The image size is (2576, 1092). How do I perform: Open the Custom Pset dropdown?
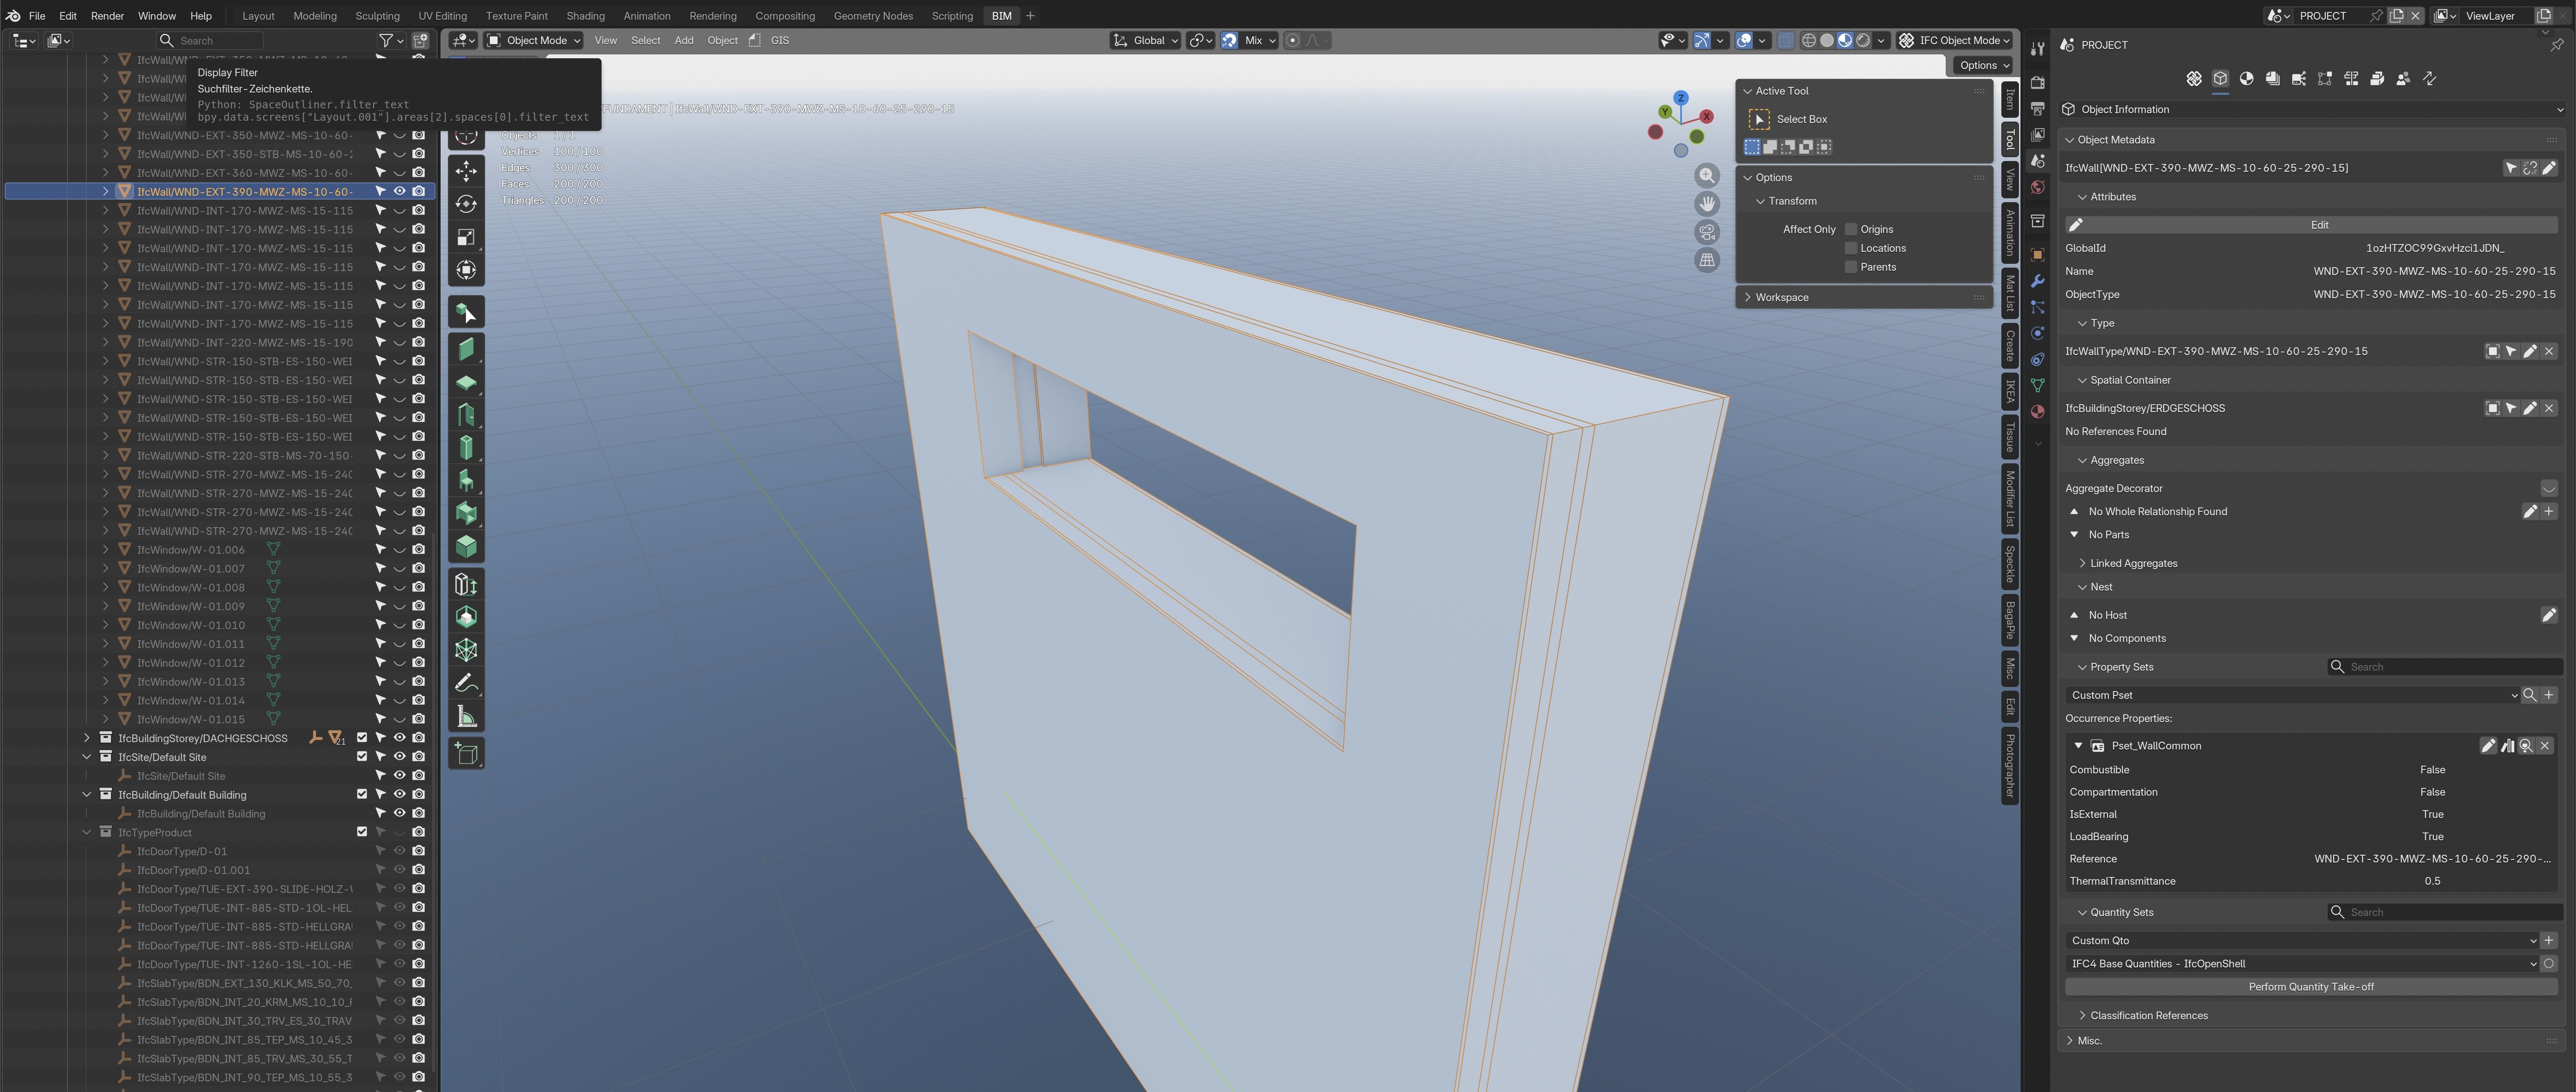pyautogui.click(x=2291, y=695)
